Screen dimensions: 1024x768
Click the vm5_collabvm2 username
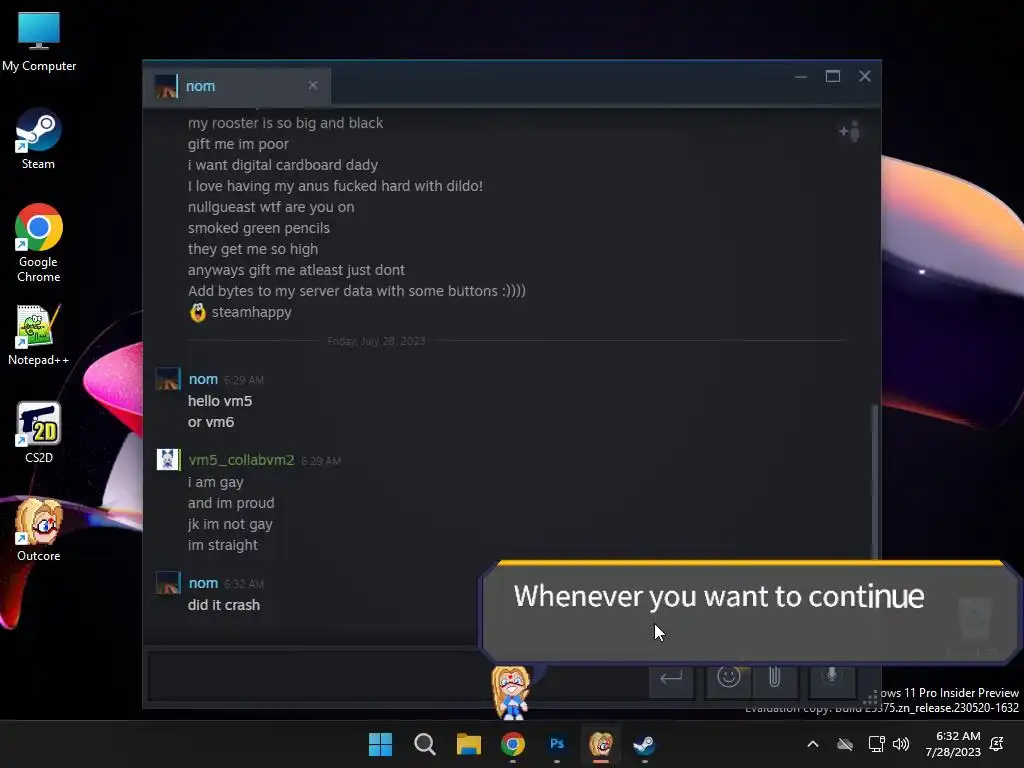coord(242,460)
